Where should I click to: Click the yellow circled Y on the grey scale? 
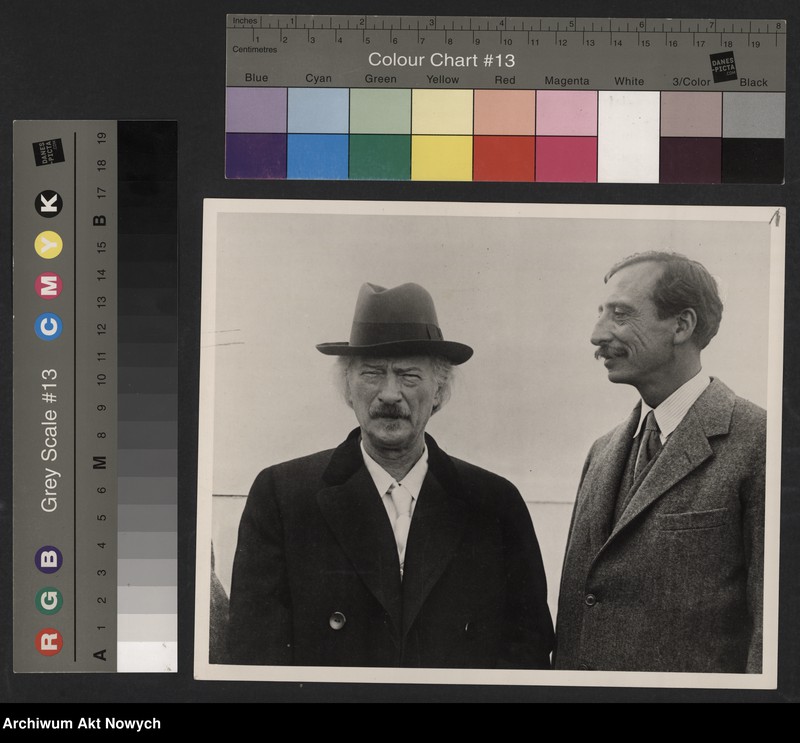49,245
